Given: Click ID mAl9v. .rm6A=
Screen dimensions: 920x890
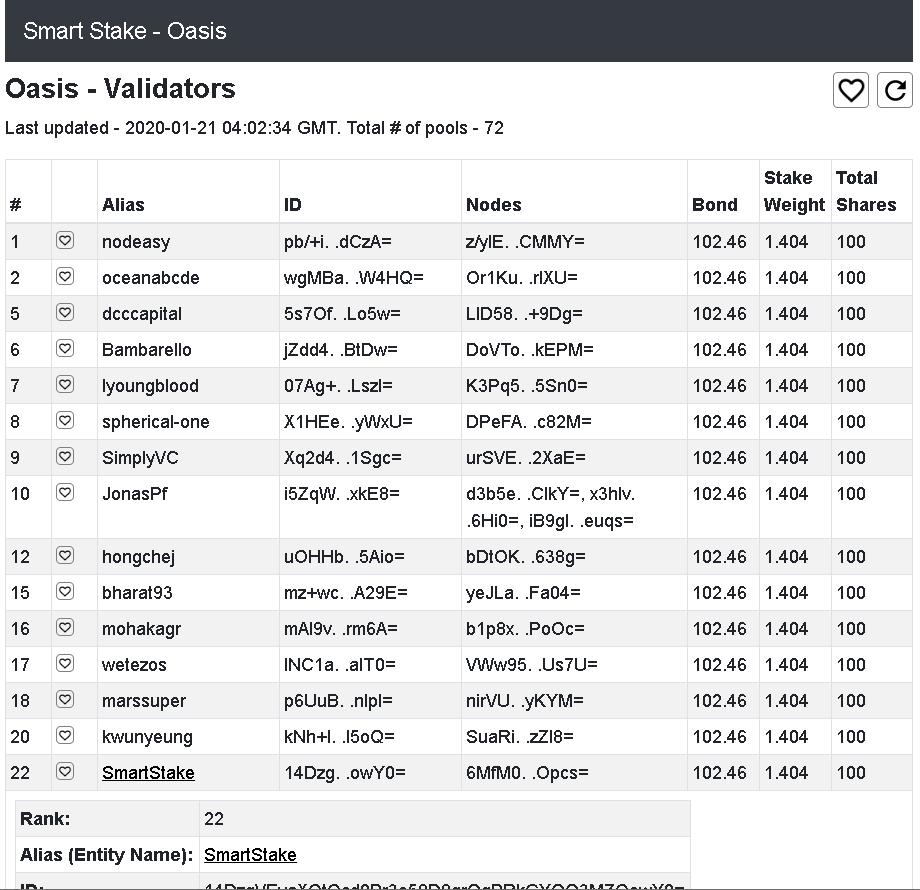Looking at the screenshot, I should click(x=341, y=629).
